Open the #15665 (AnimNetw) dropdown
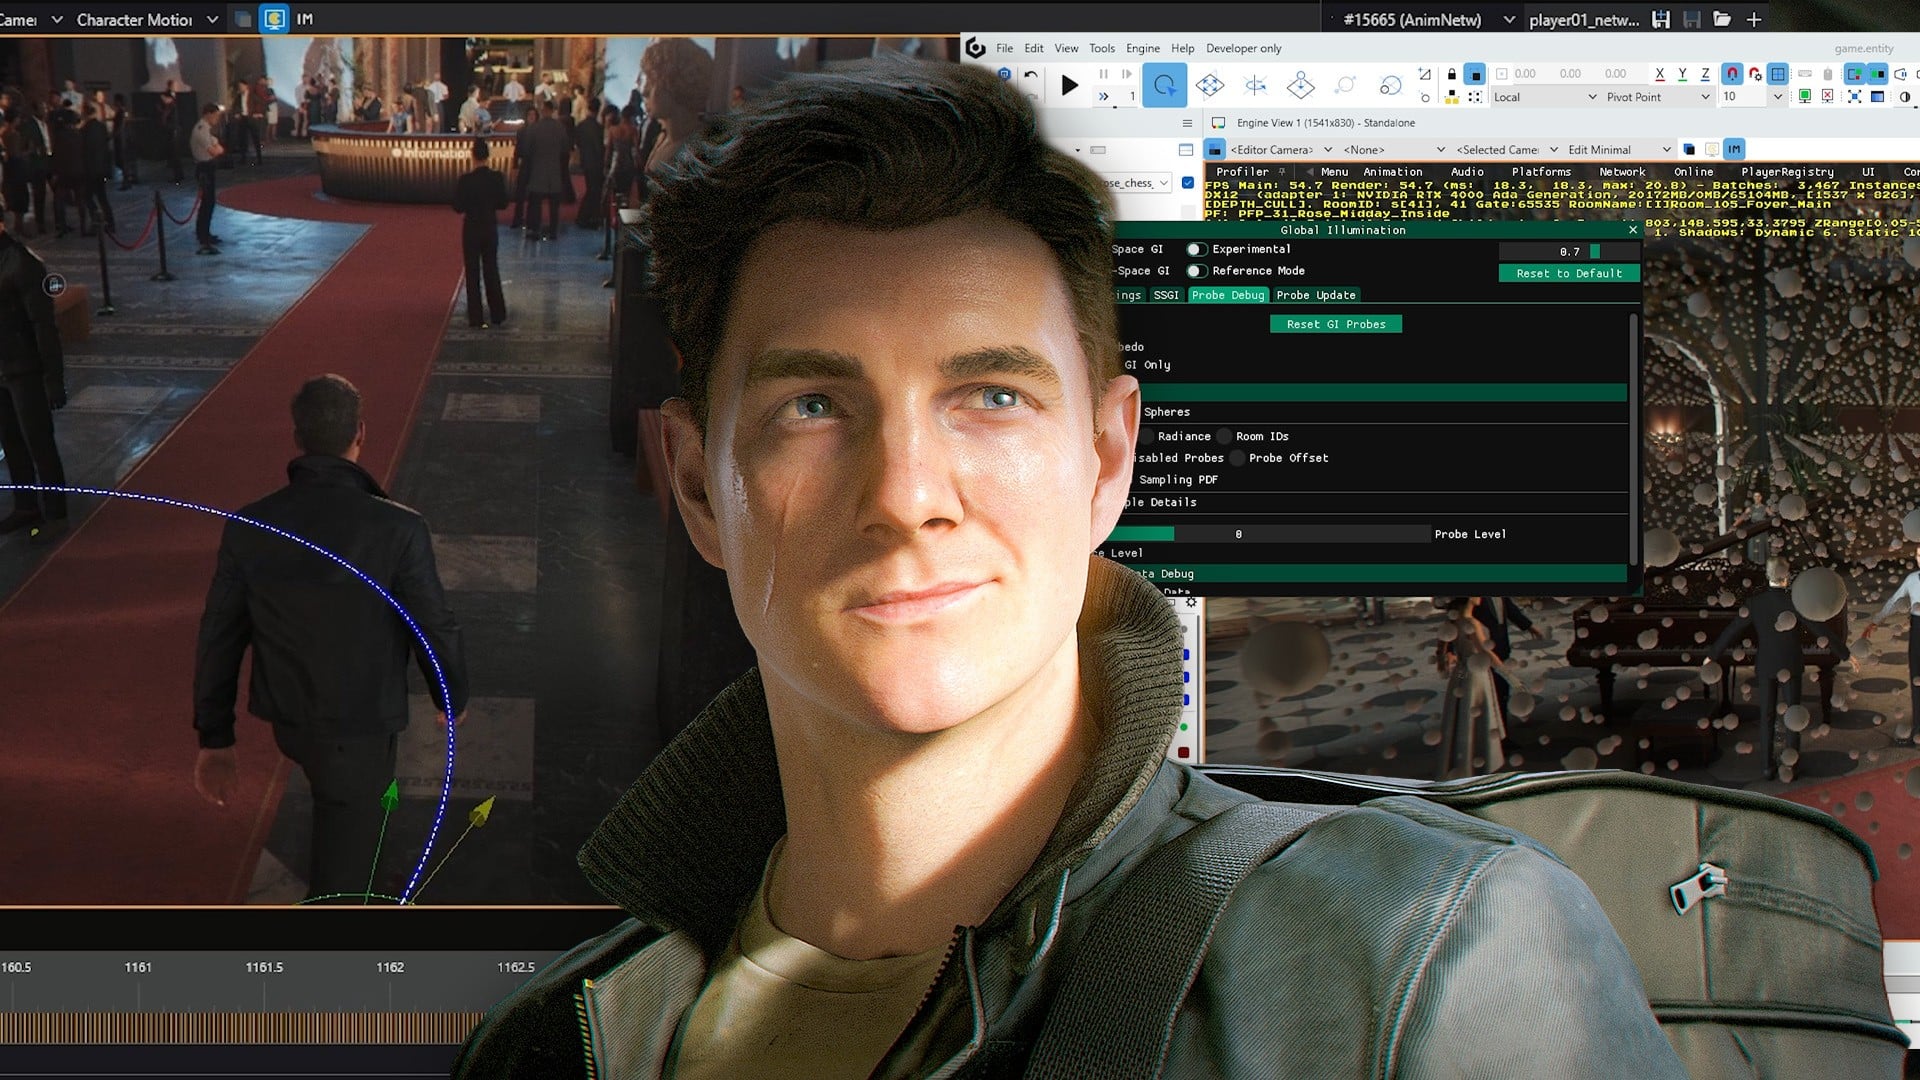The width and height of the screenshot is (1920, 1080). [1429, 19]
